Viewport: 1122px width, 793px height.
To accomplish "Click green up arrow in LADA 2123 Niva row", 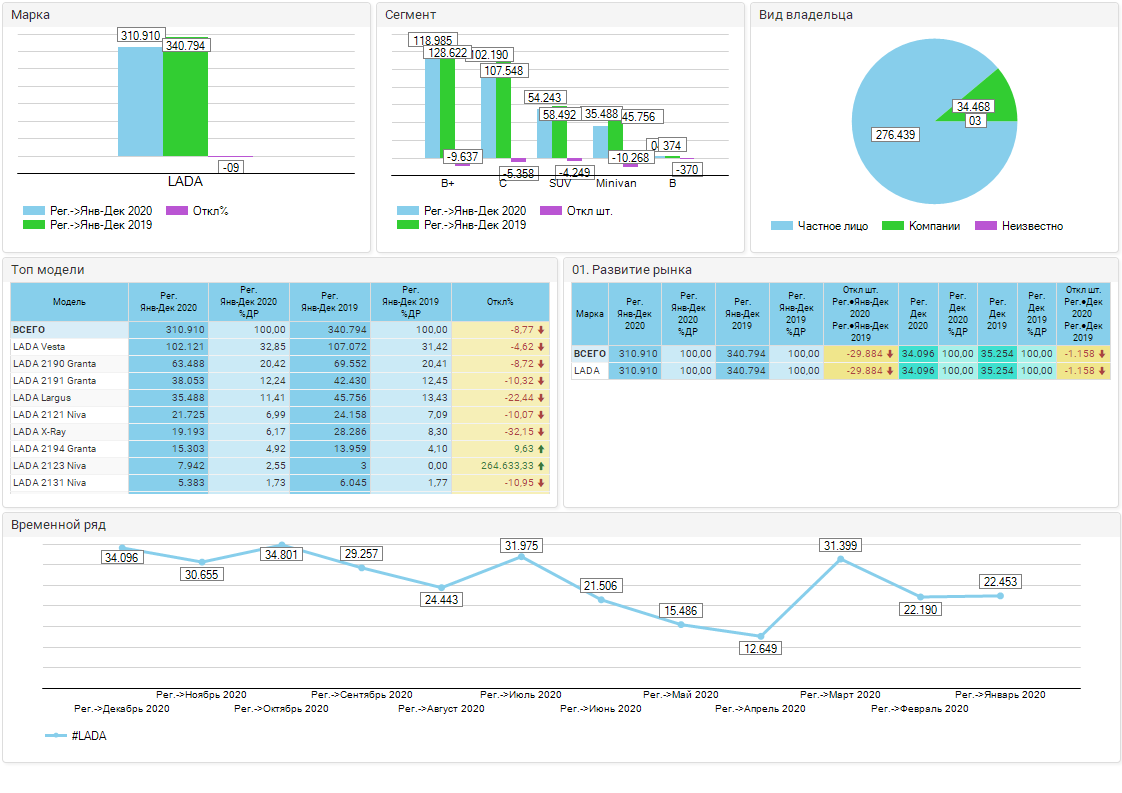I will click(x=541, y=466).
